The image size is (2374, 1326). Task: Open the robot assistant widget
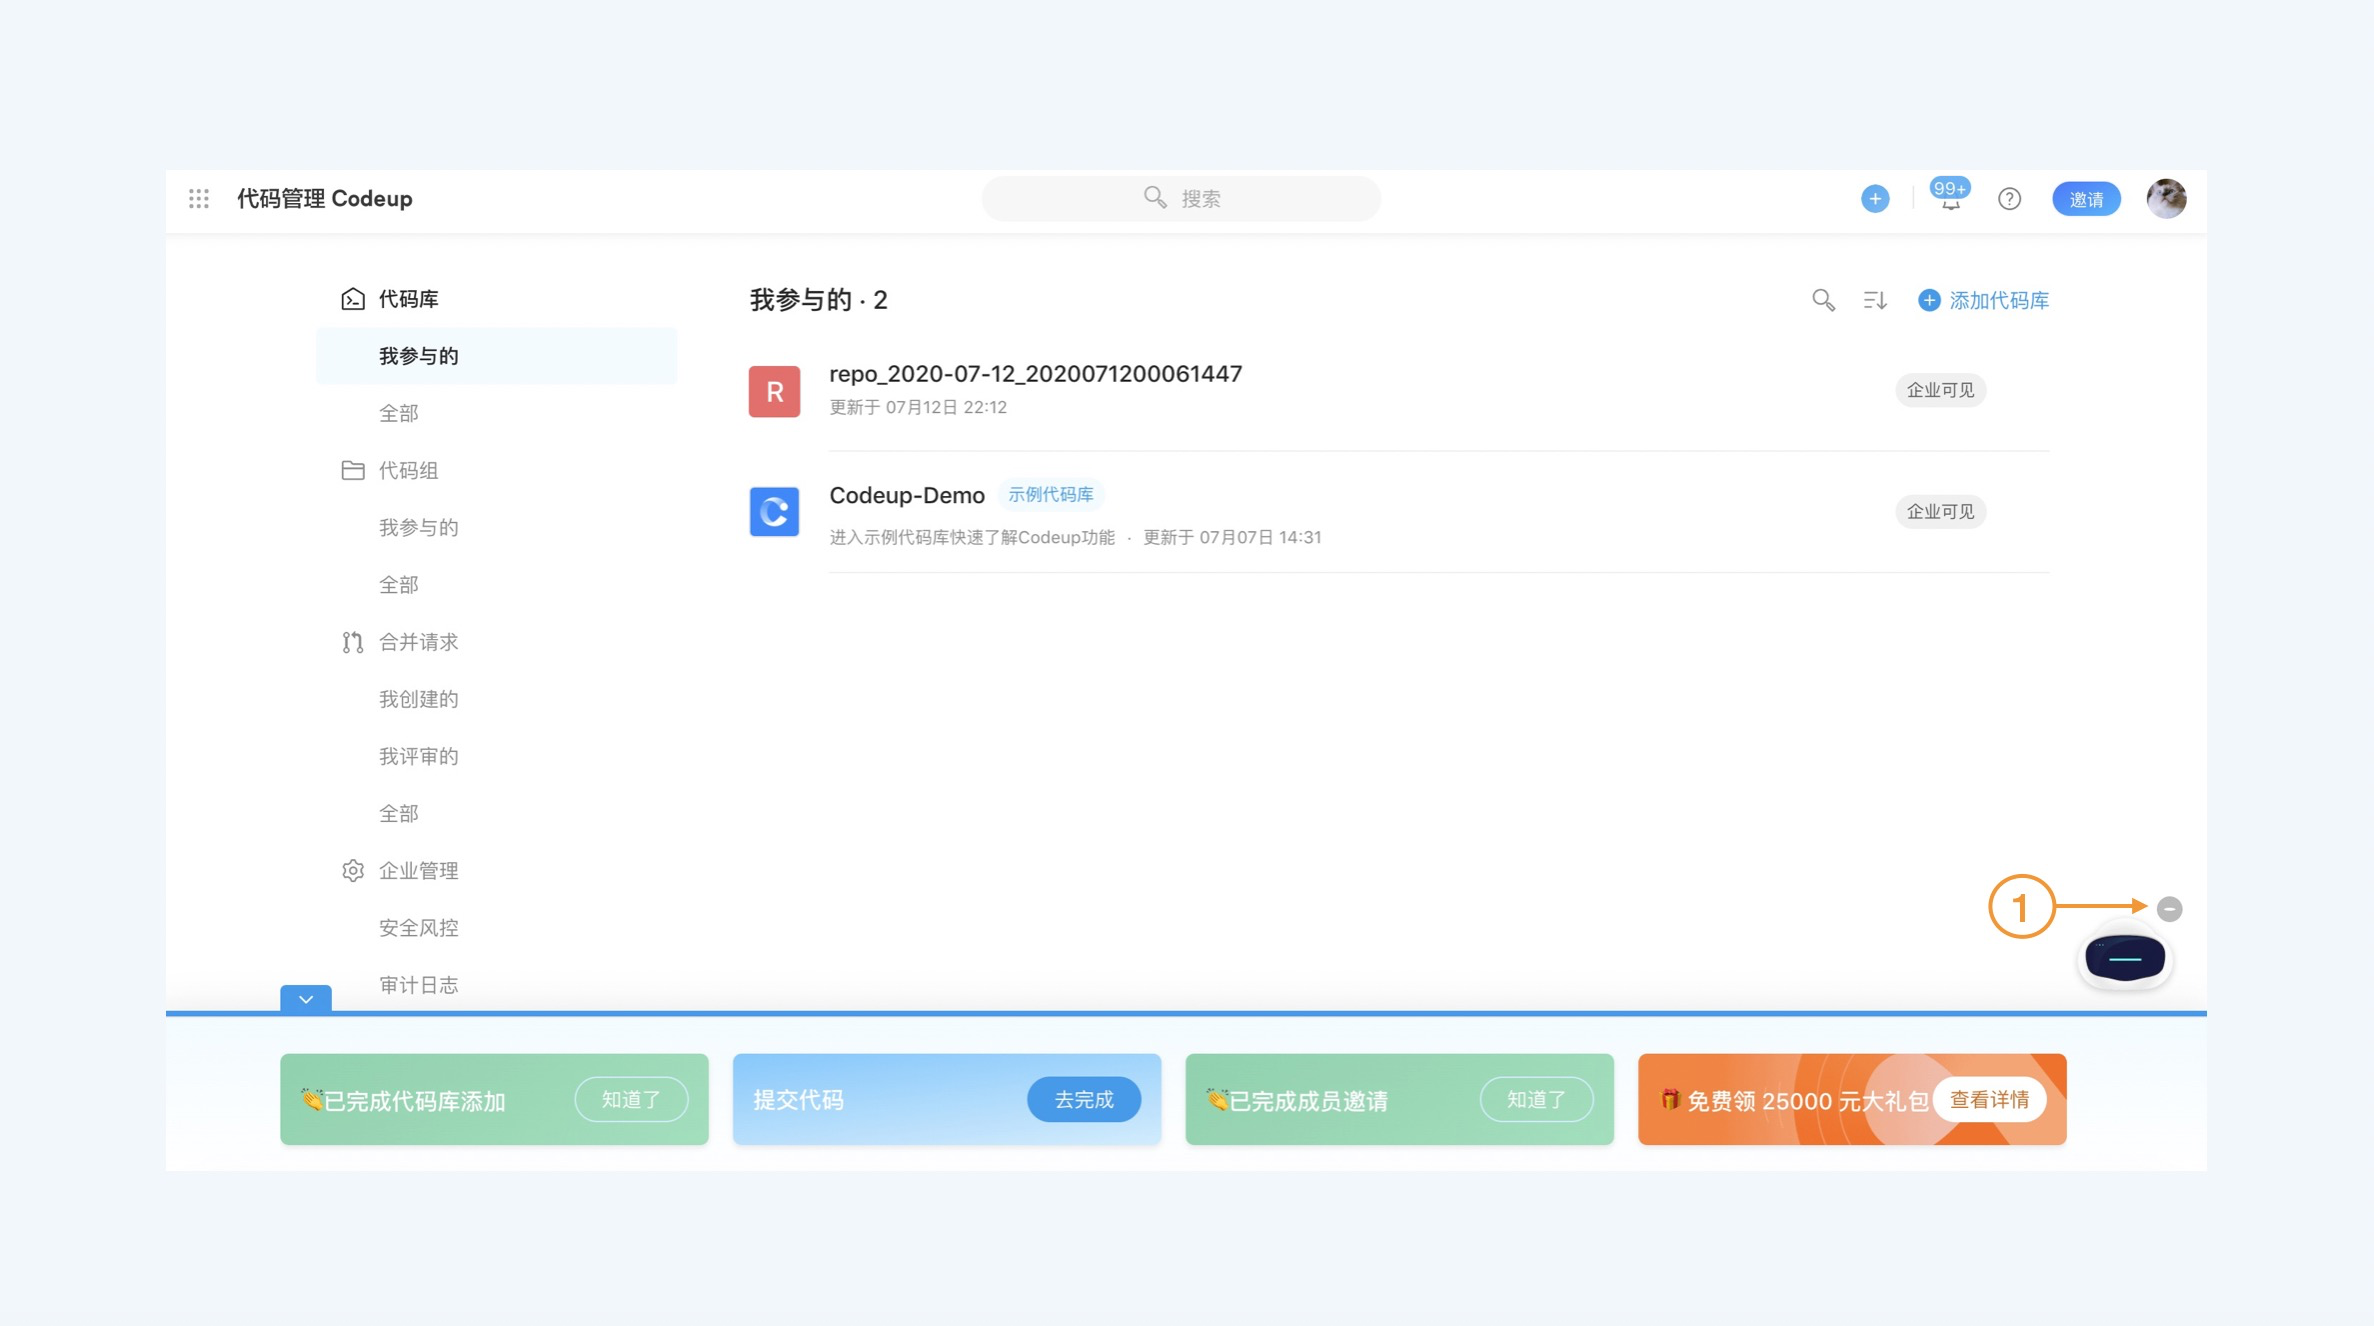click(x=2124, y=958)
